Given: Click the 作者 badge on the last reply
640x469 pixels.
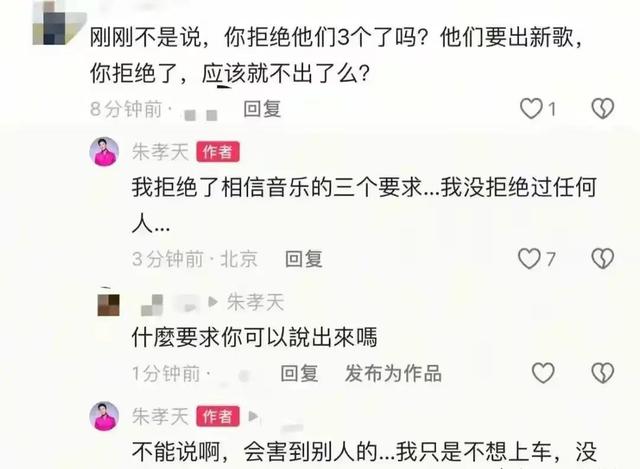Looking at the screenshot, I should 218,416.
